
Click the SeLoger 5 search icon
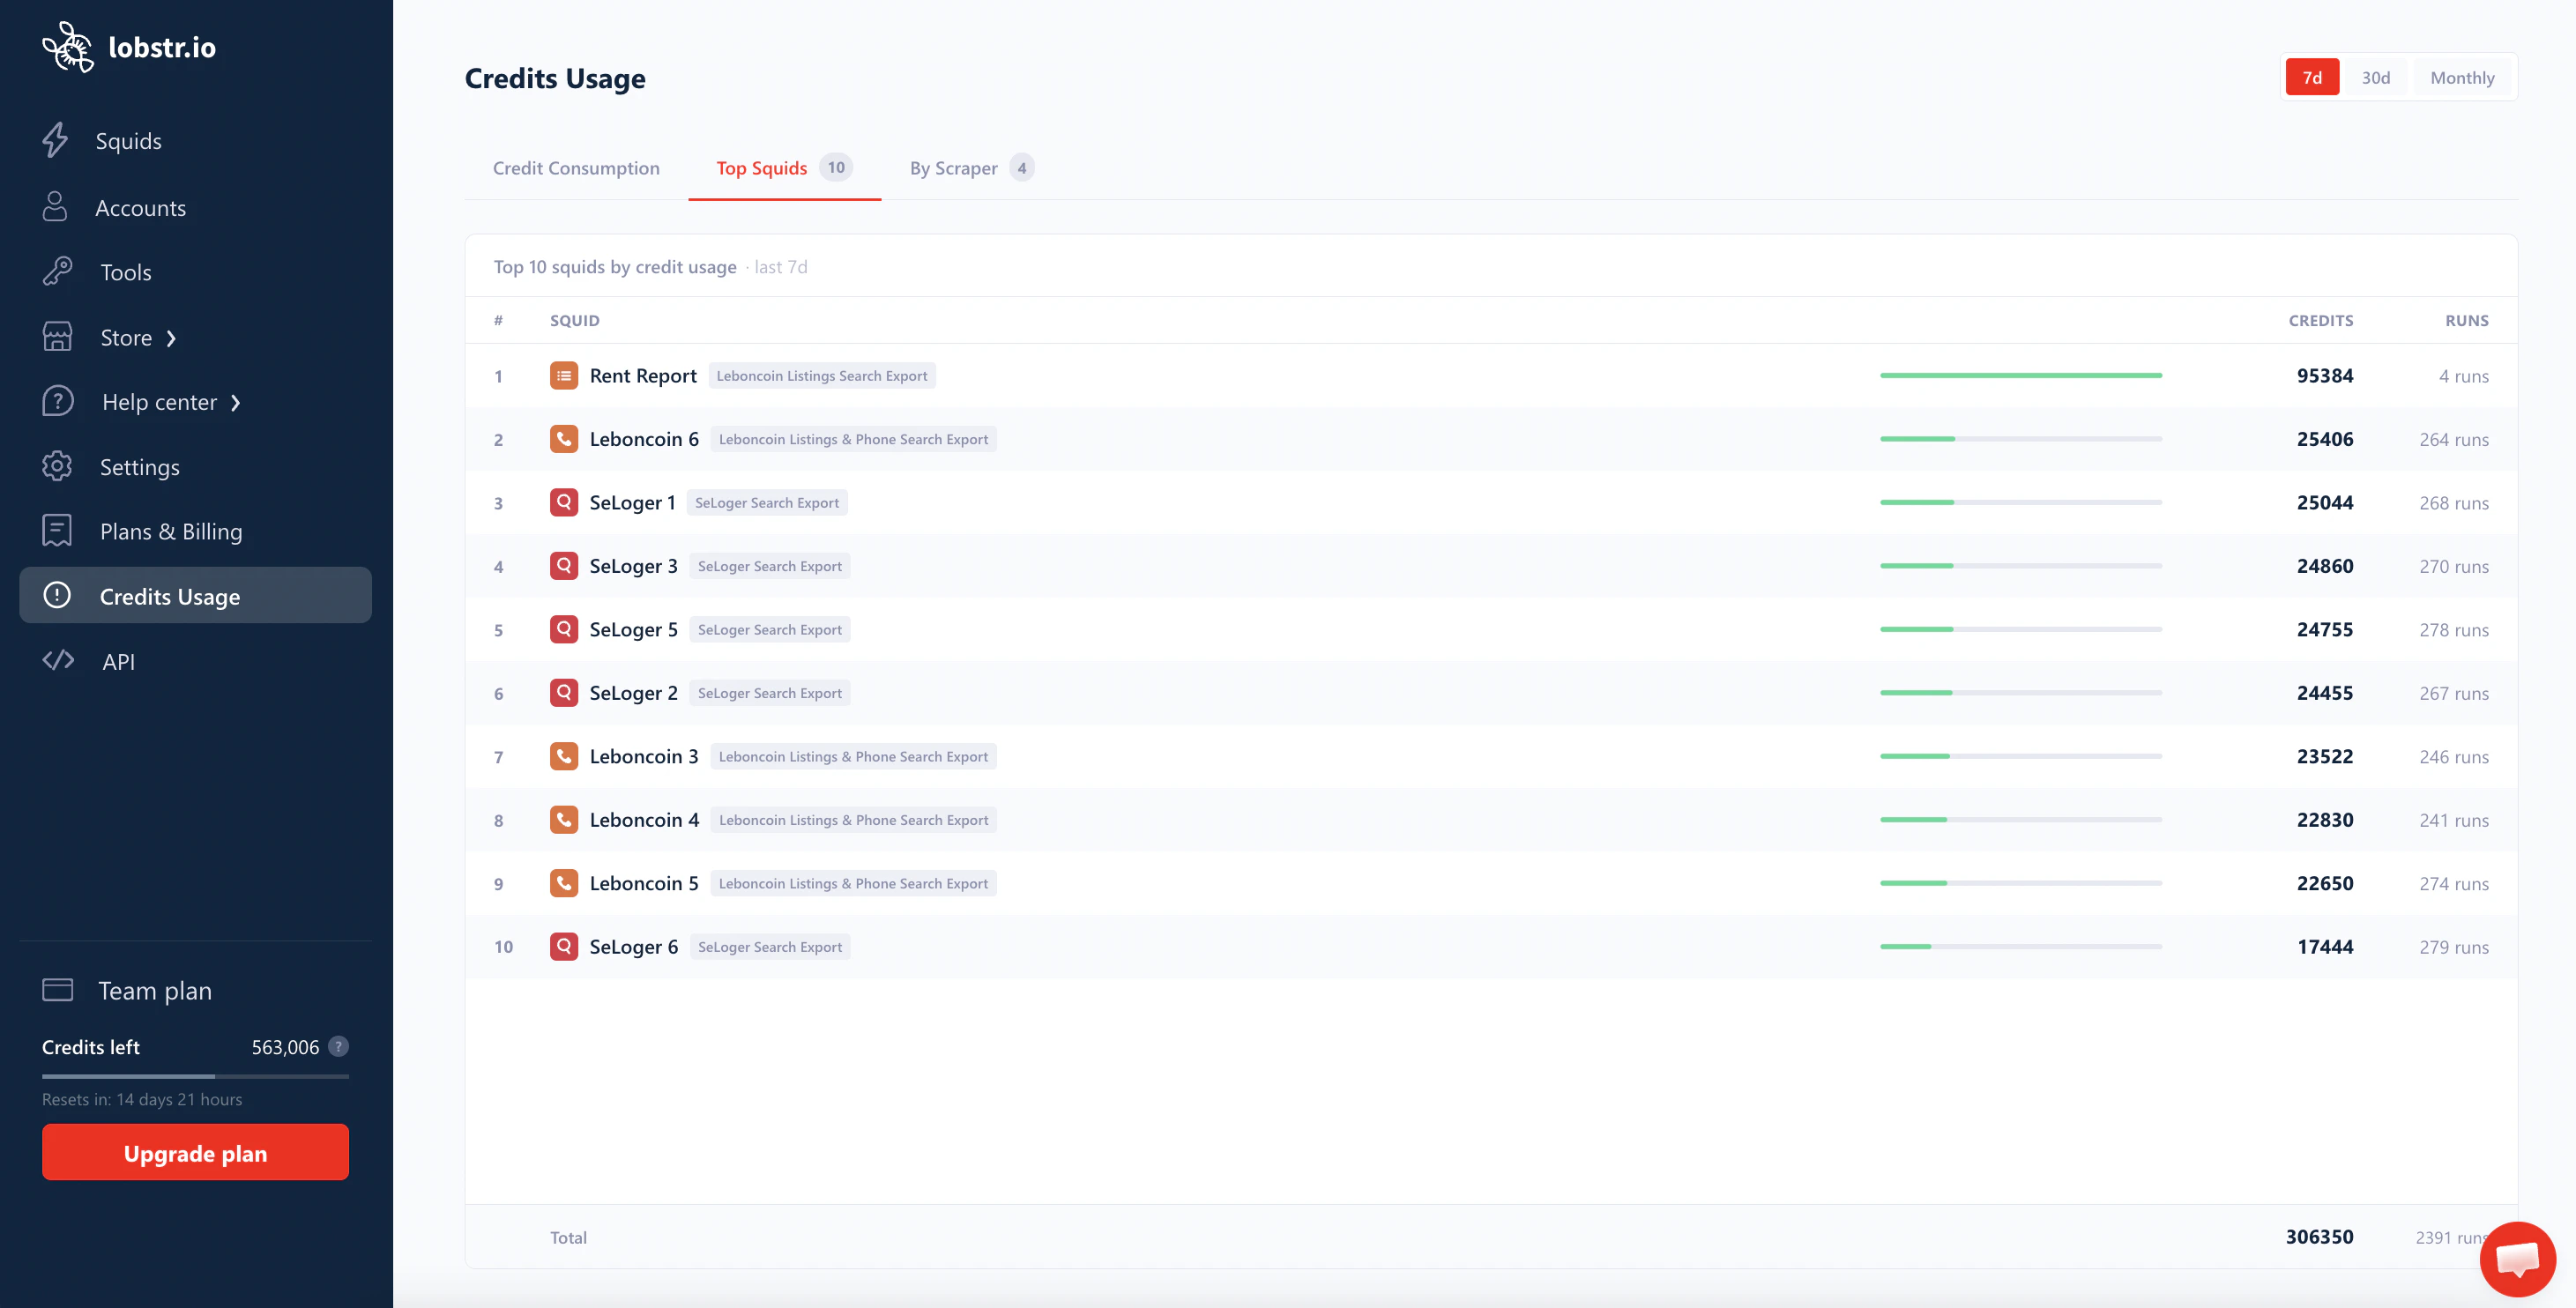[x=564, y=629]
